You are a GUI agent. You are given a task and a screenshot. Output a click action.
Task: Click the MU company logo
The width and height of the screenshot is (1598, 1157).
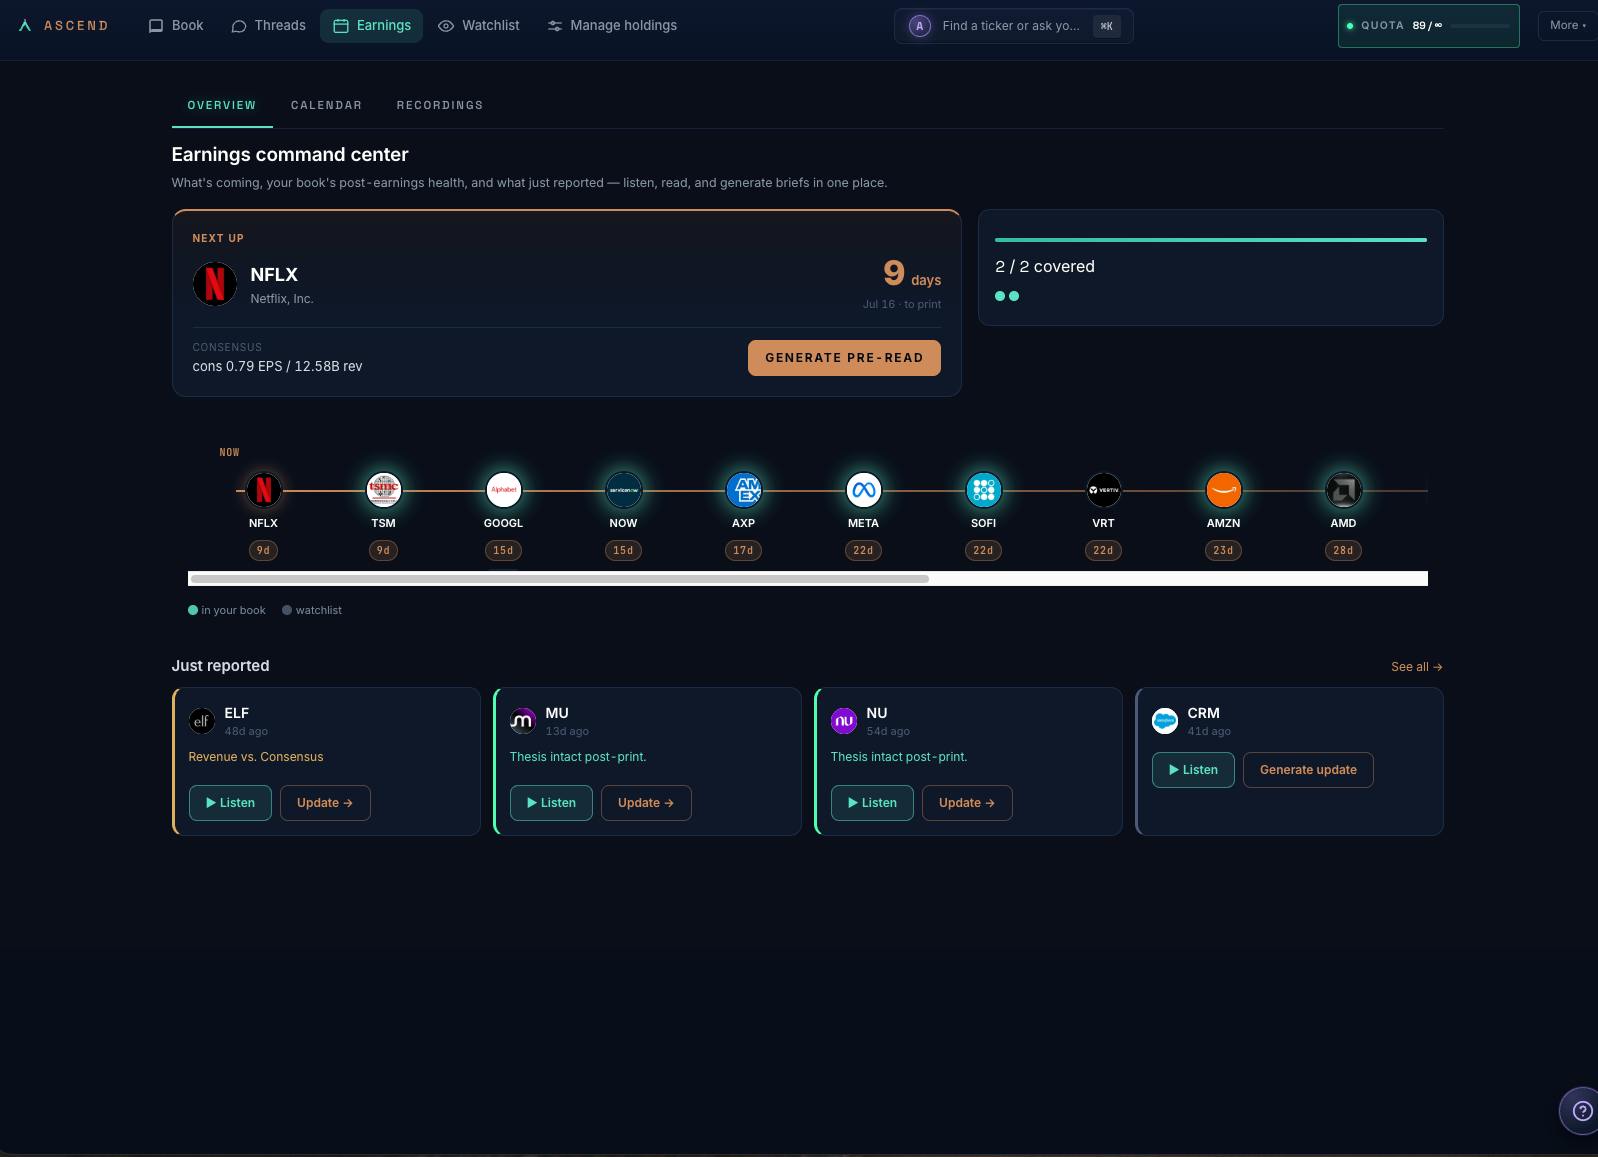pos(523,720)
